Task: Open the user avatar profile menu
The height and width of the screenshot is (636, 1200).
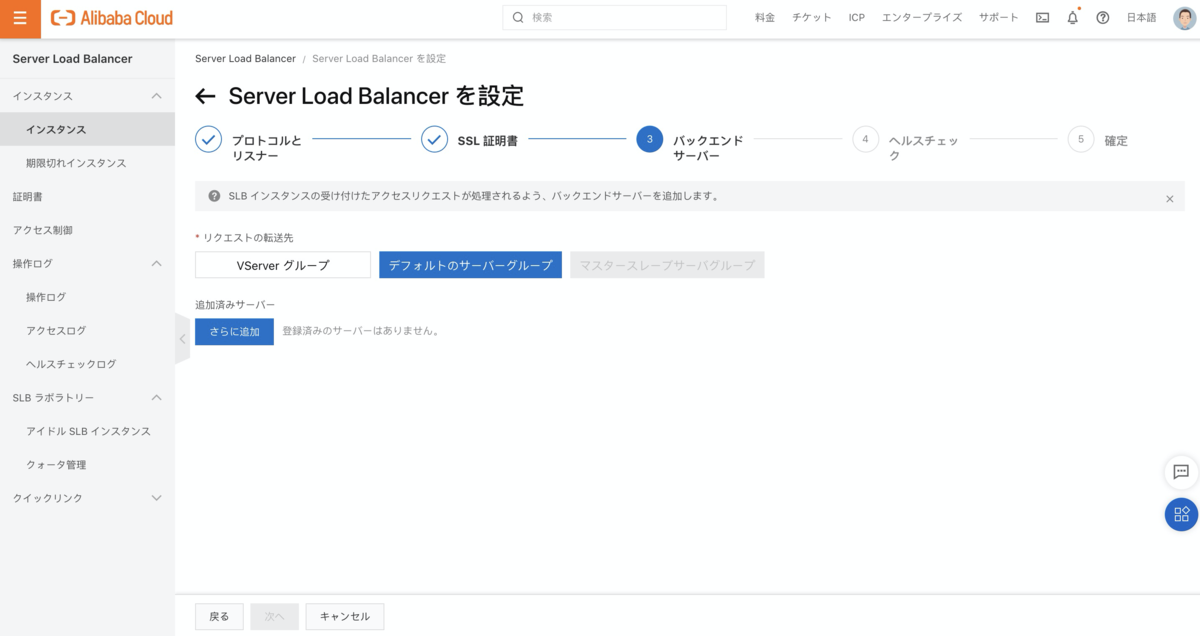Action: pyautogui.click(x=1183, y=18)
